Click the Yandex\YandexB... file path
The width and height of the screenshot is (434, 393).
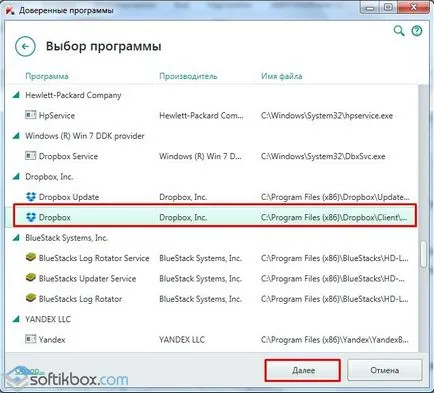(335, 340)
